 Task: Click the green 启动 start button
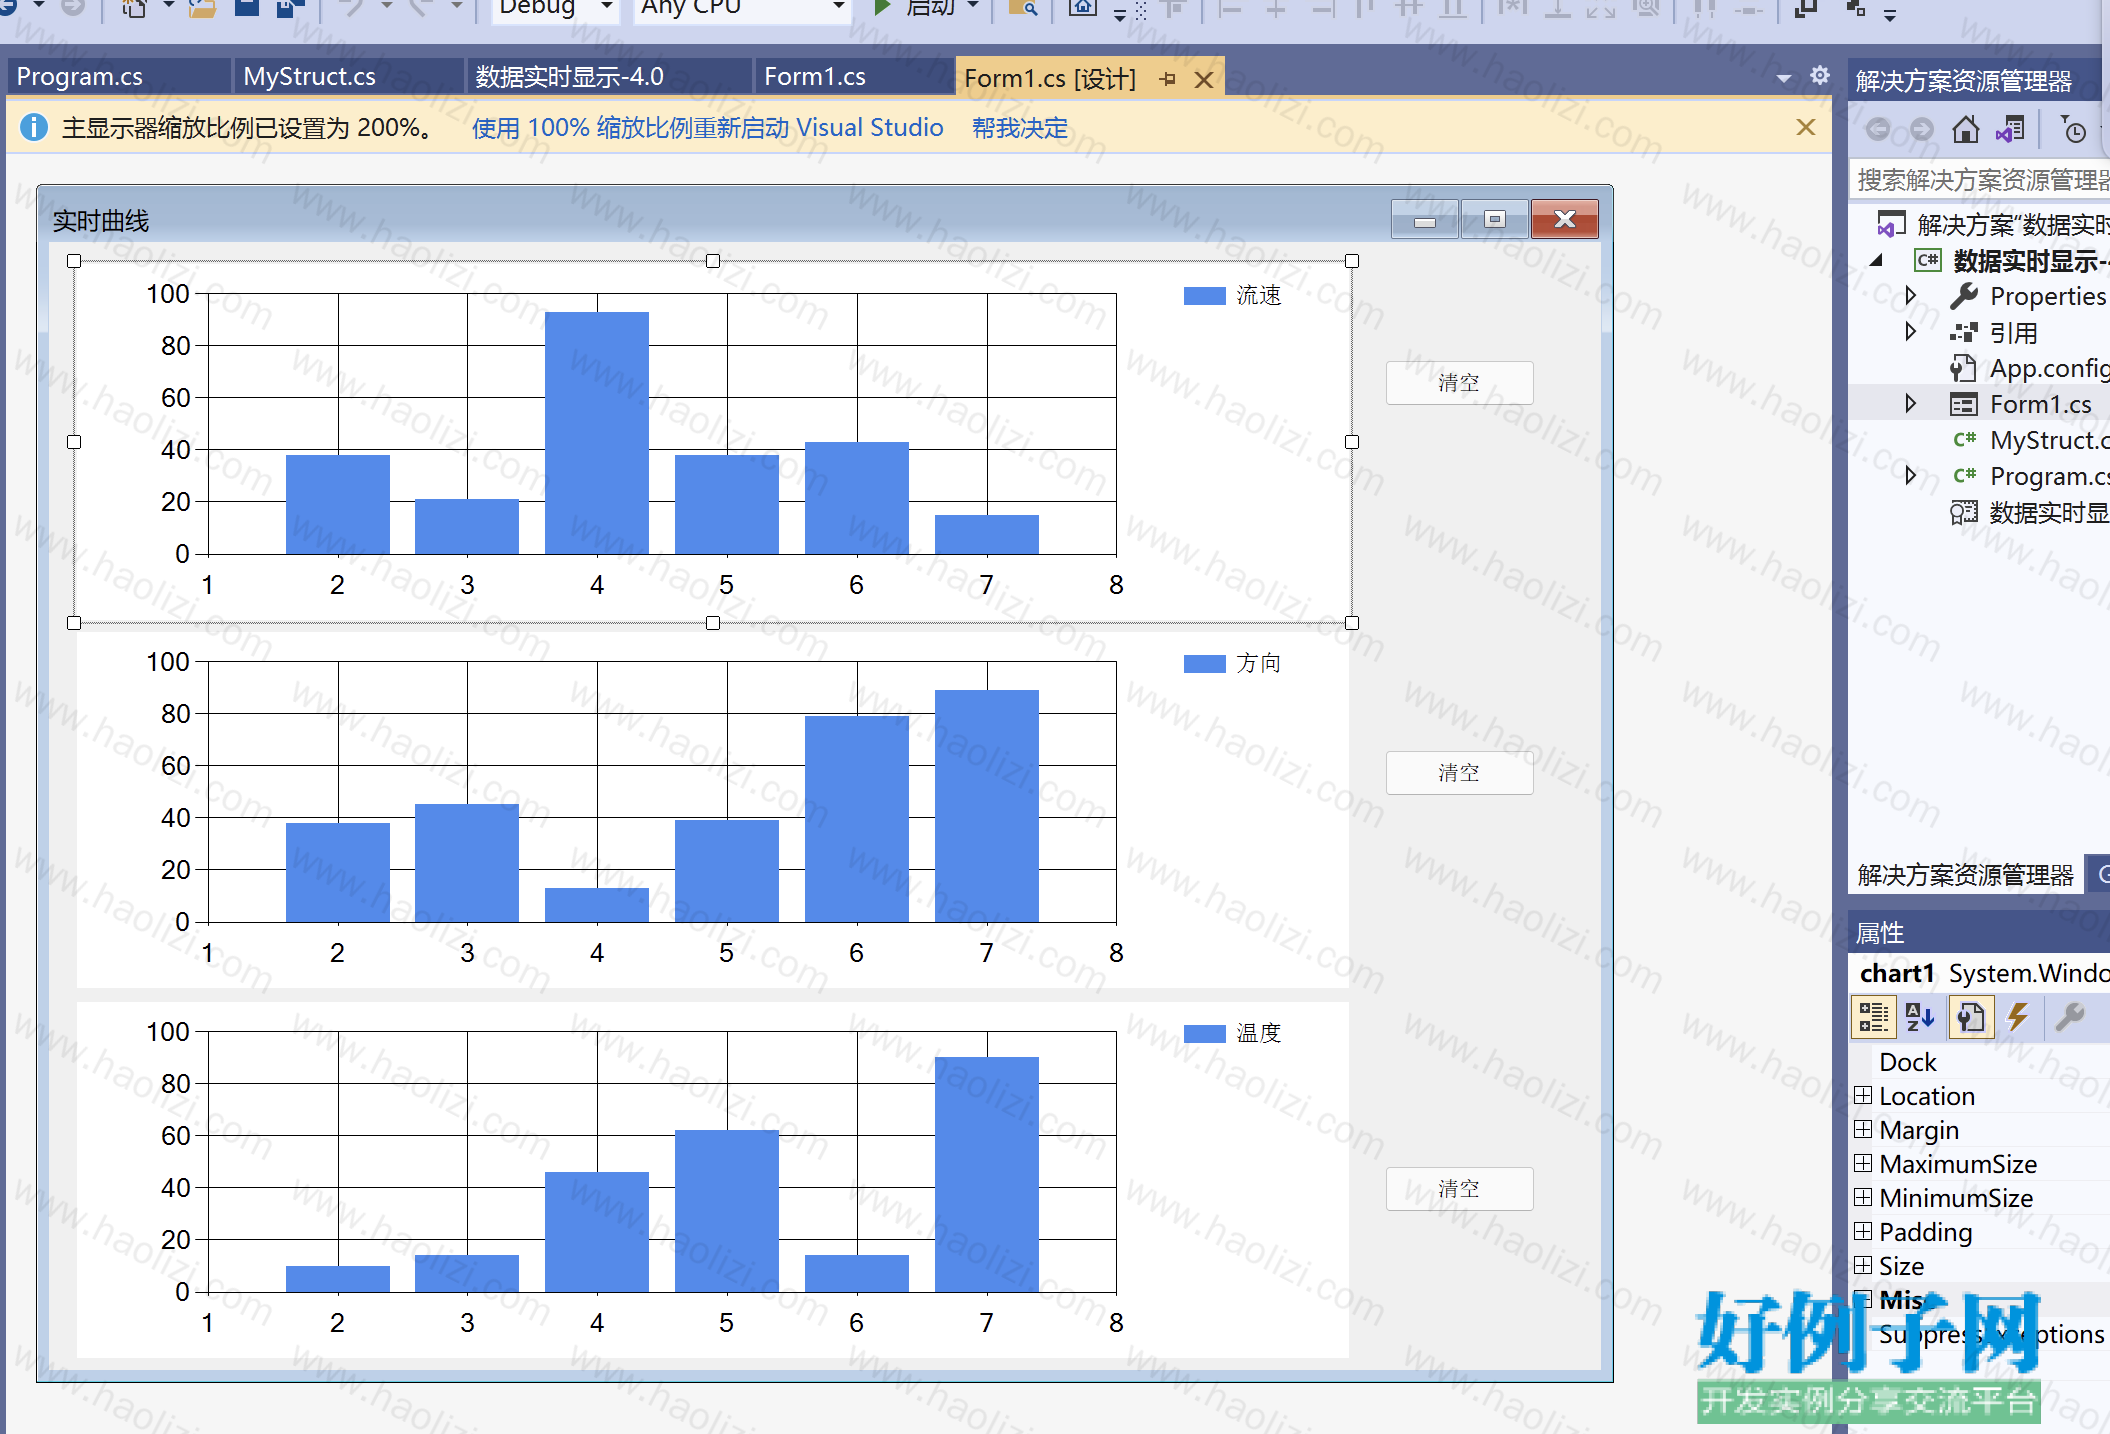point(914,8)
